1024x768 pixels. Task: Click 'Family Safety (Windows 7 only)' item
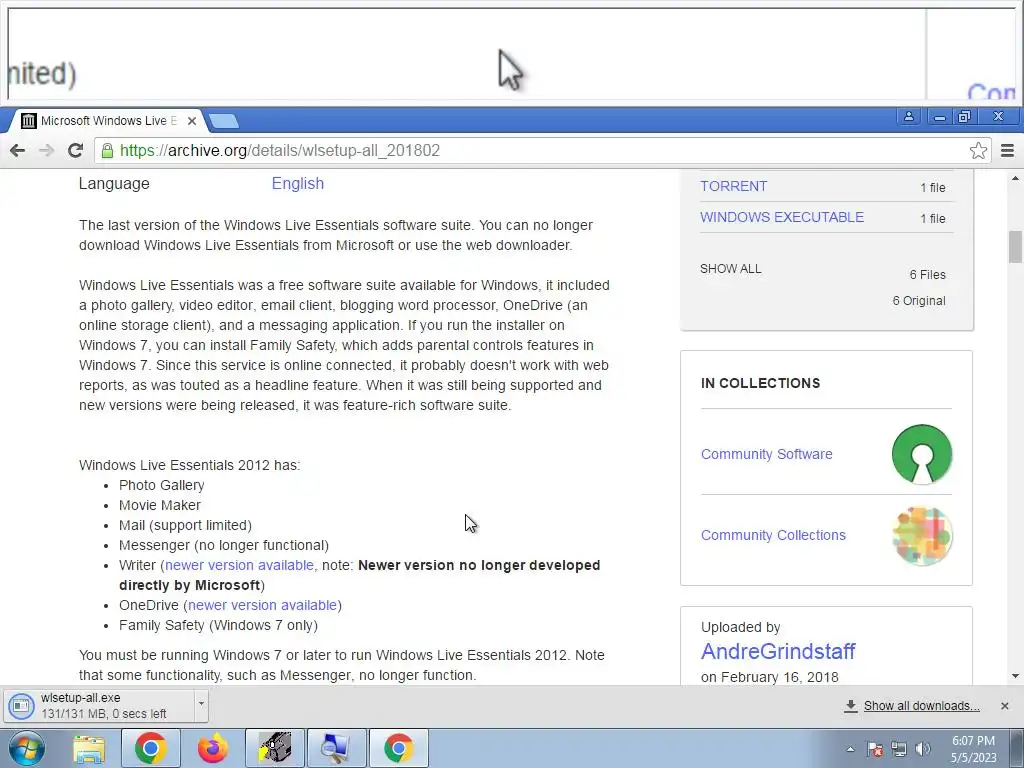point(218,626)
